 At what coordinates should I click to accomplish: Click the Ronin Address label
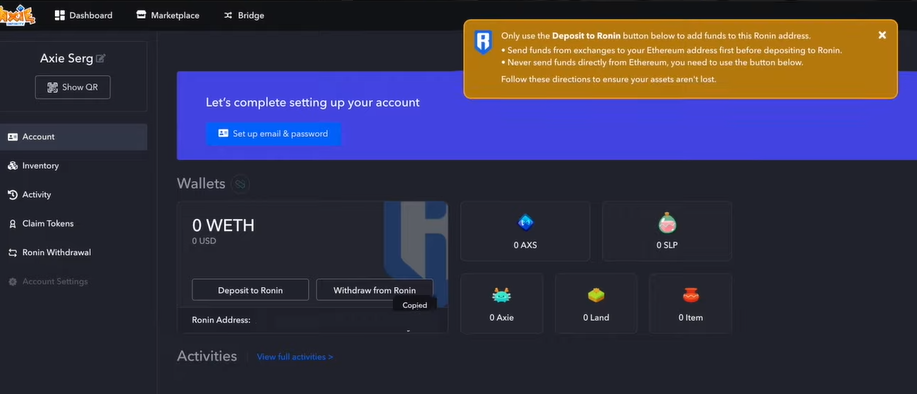click(221, 320)
